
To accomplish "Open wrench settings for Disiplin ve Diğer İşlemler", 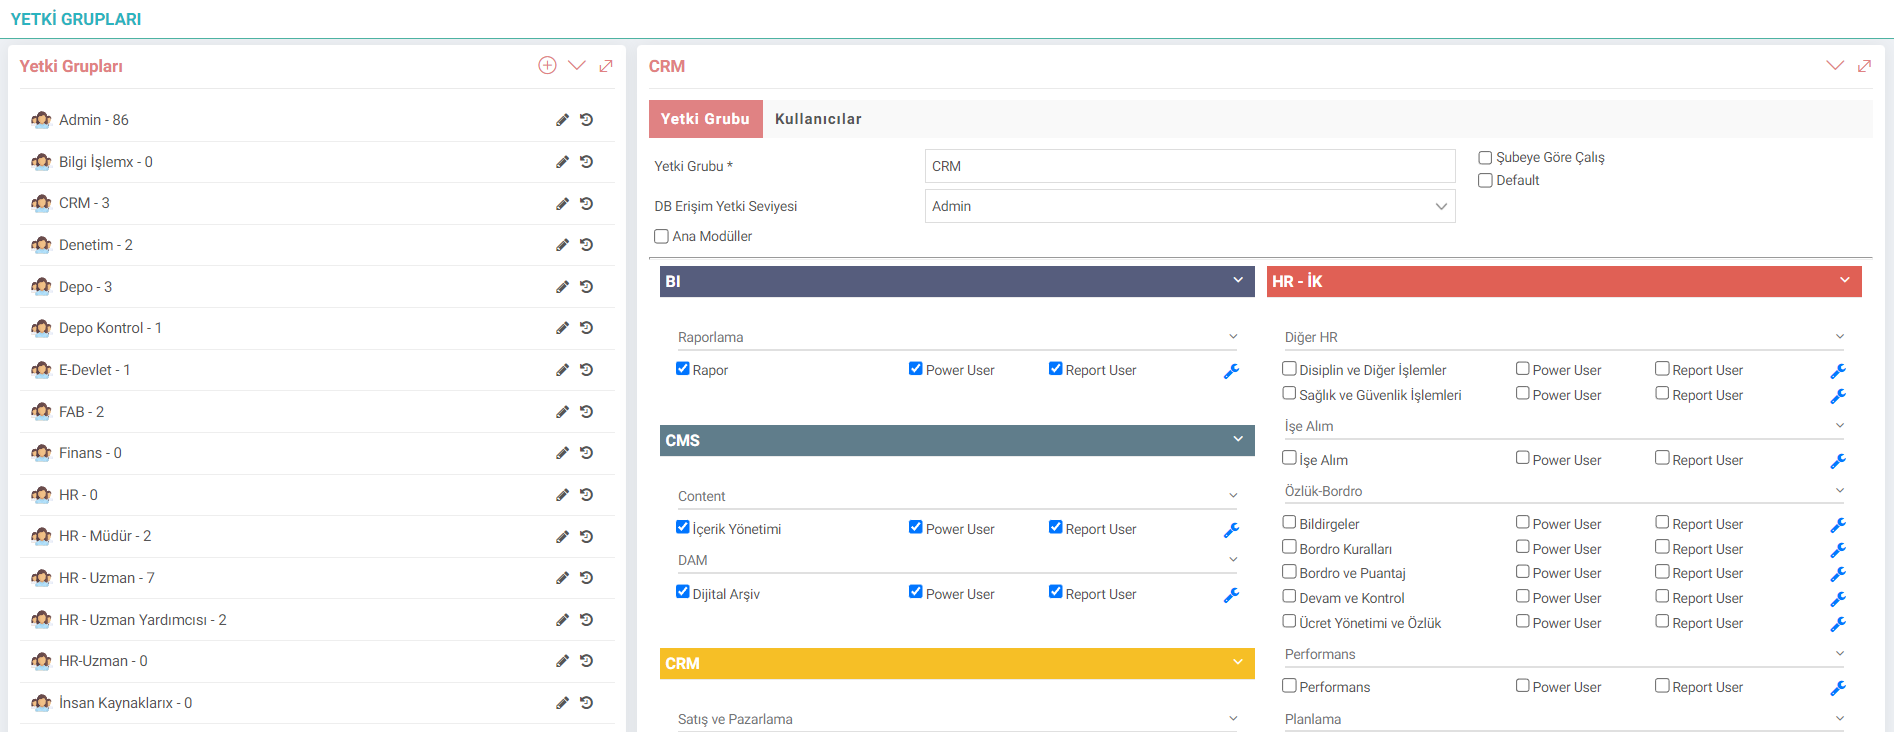I will point(1838,371).
